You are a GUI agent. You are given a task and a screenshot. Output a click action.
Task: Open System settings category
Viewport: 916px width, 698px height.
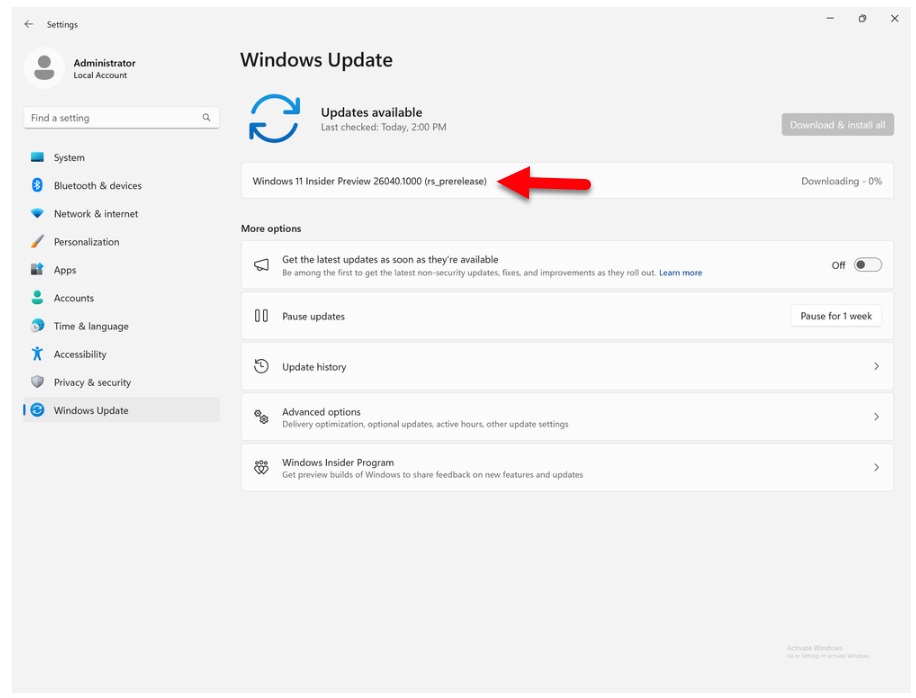pos(122,157)
